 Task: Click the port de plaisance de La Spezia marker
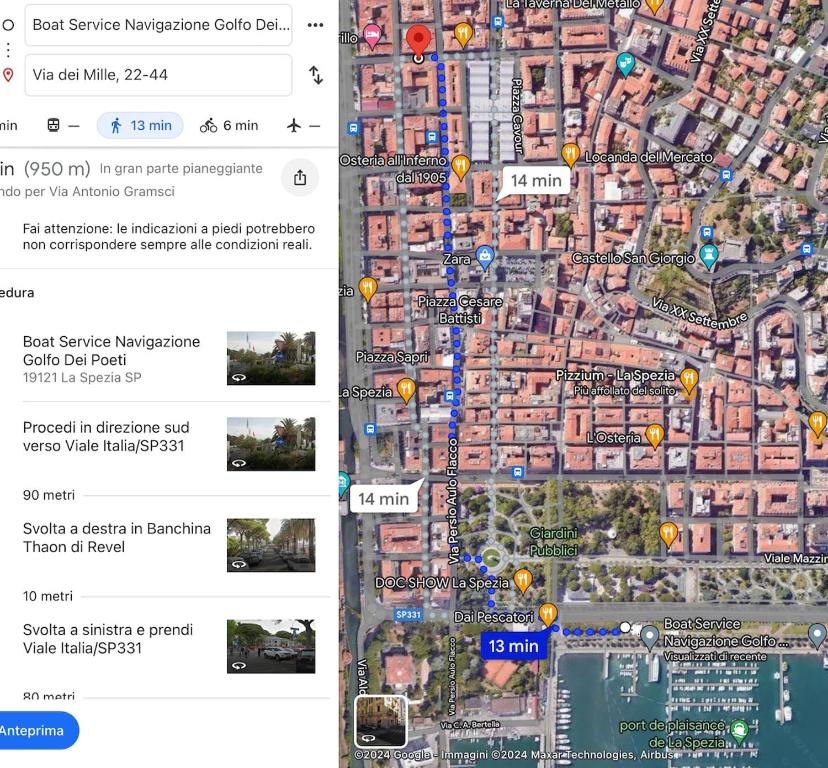tap(740, 732)
